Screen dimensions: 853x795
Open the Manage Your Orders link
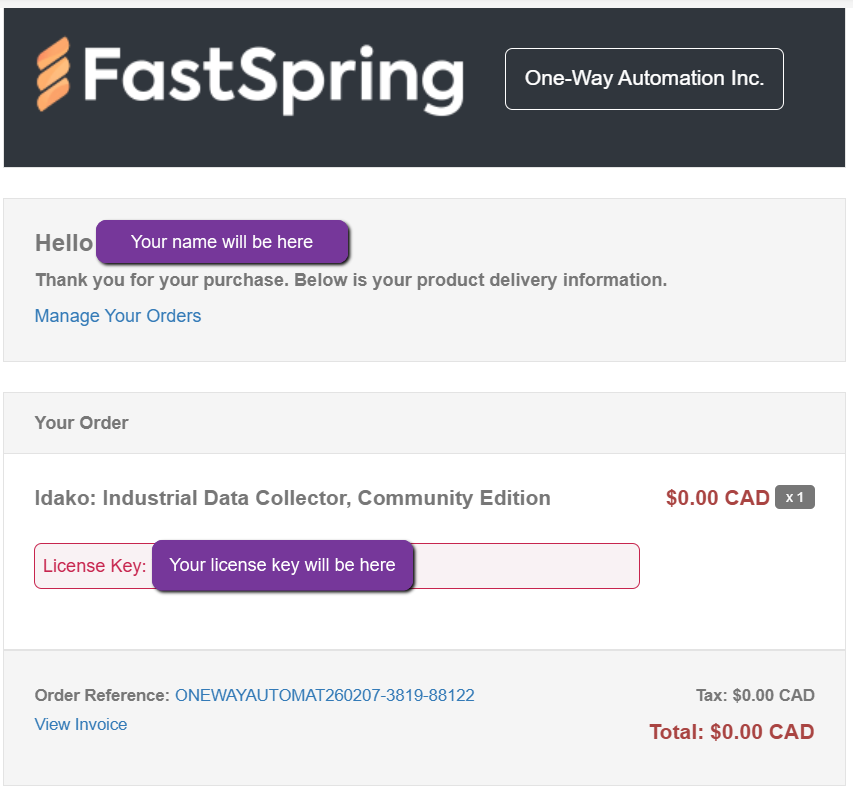(x=118, y=316)
